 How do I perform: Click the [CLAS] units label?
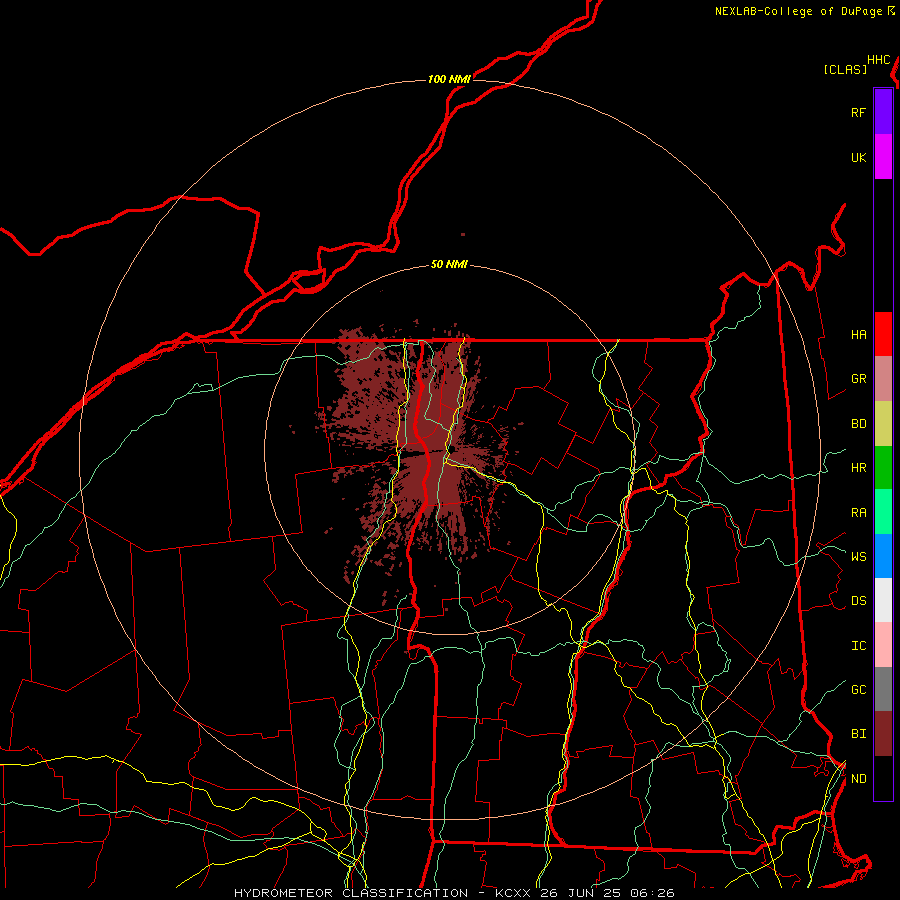point(845,70)
